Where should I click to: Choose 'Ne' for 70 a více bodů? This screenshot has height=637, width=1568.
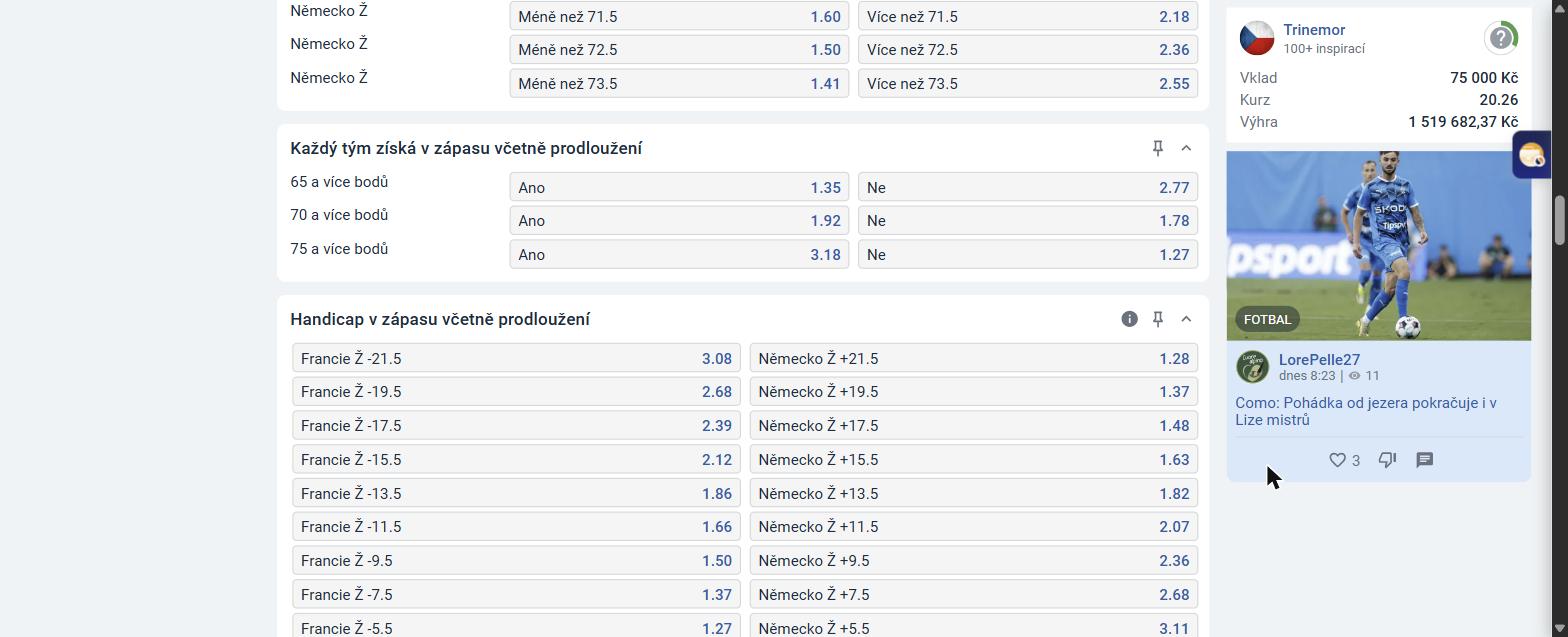click(x=1028, y=221)
